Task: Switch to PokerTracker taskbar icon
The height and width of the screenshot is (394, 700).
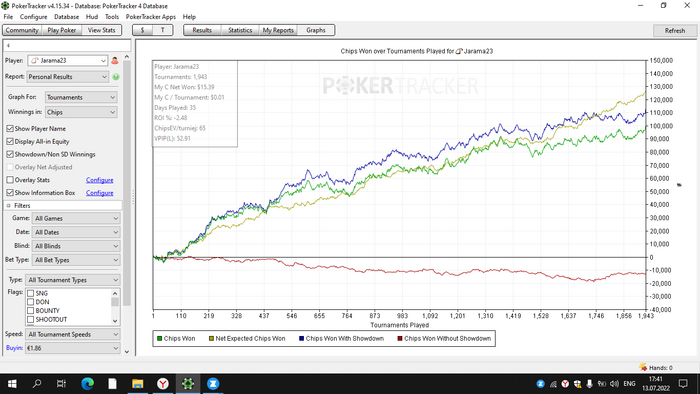Action: pos(188,383)
